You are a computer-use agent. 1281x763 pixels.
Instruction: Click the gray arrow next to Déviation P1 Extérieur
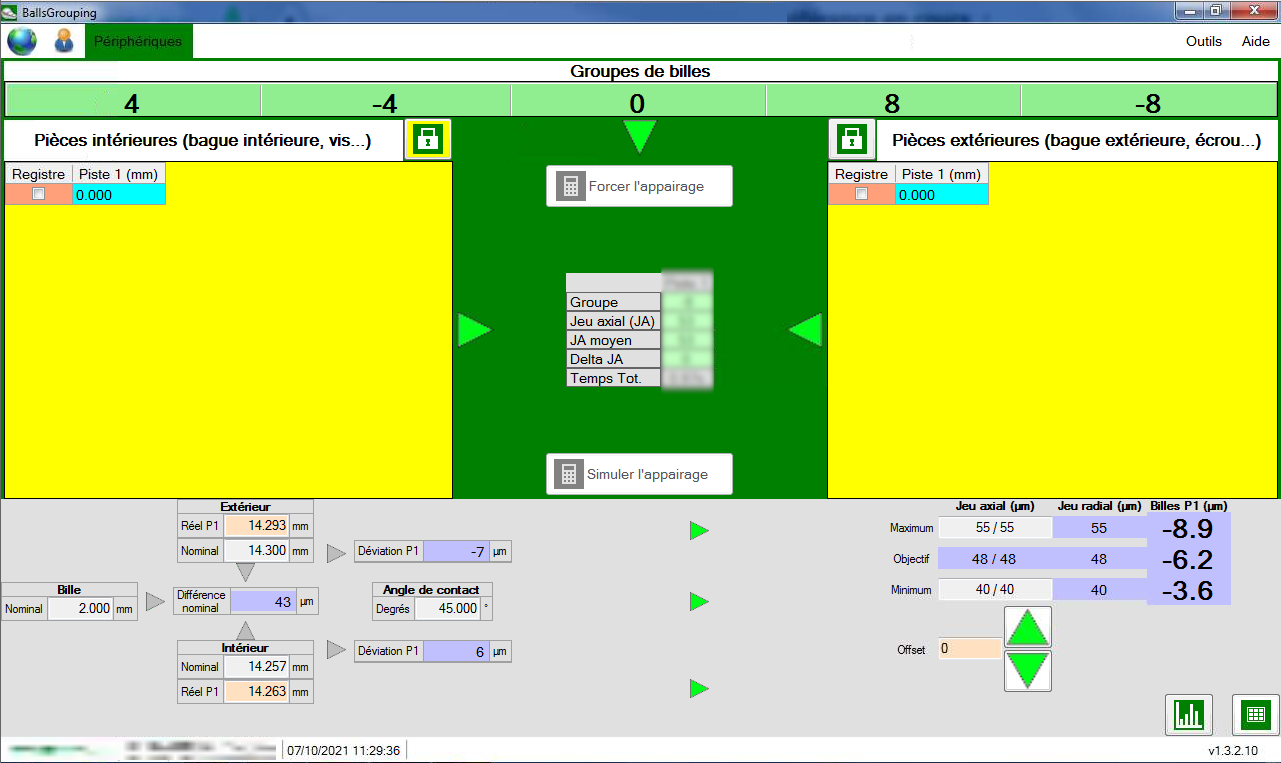(x=335, y=550)
